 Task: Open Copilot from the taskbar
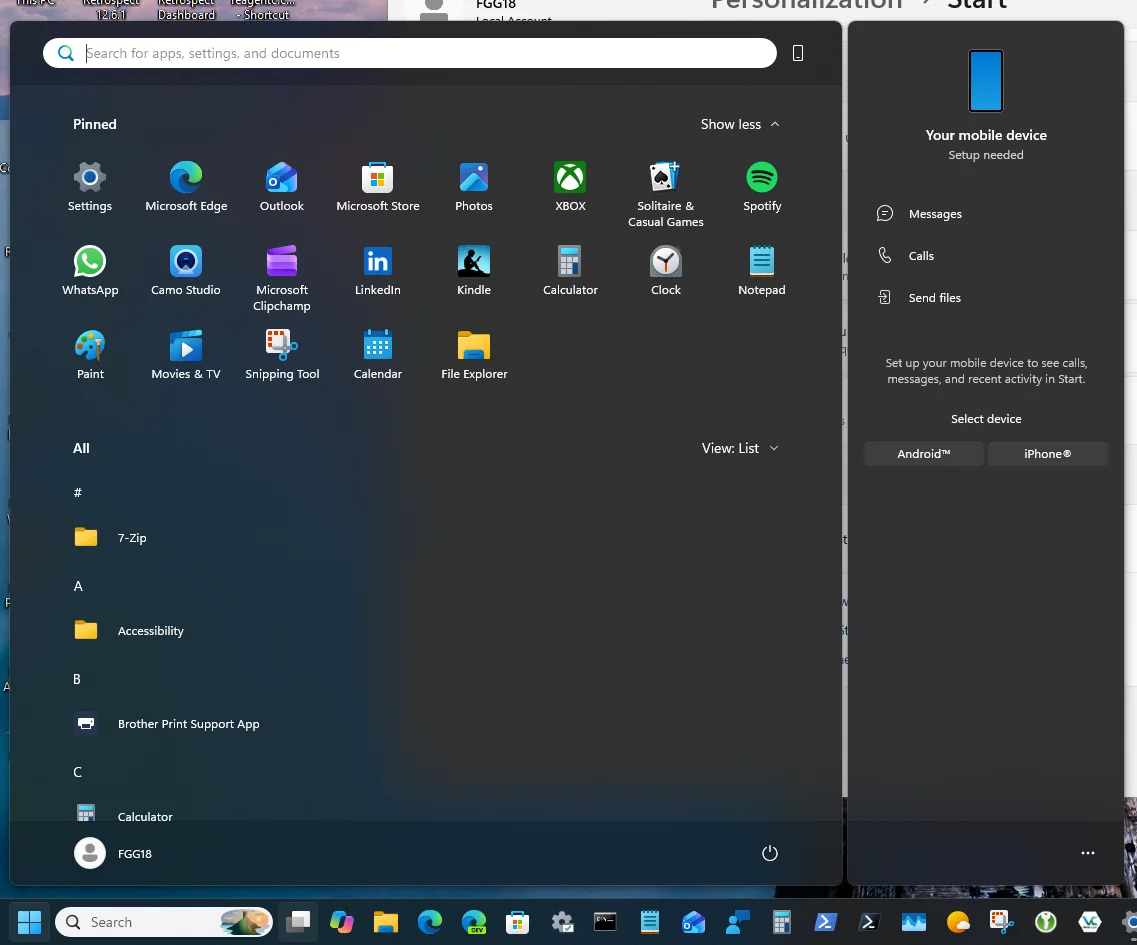(342, 922)
